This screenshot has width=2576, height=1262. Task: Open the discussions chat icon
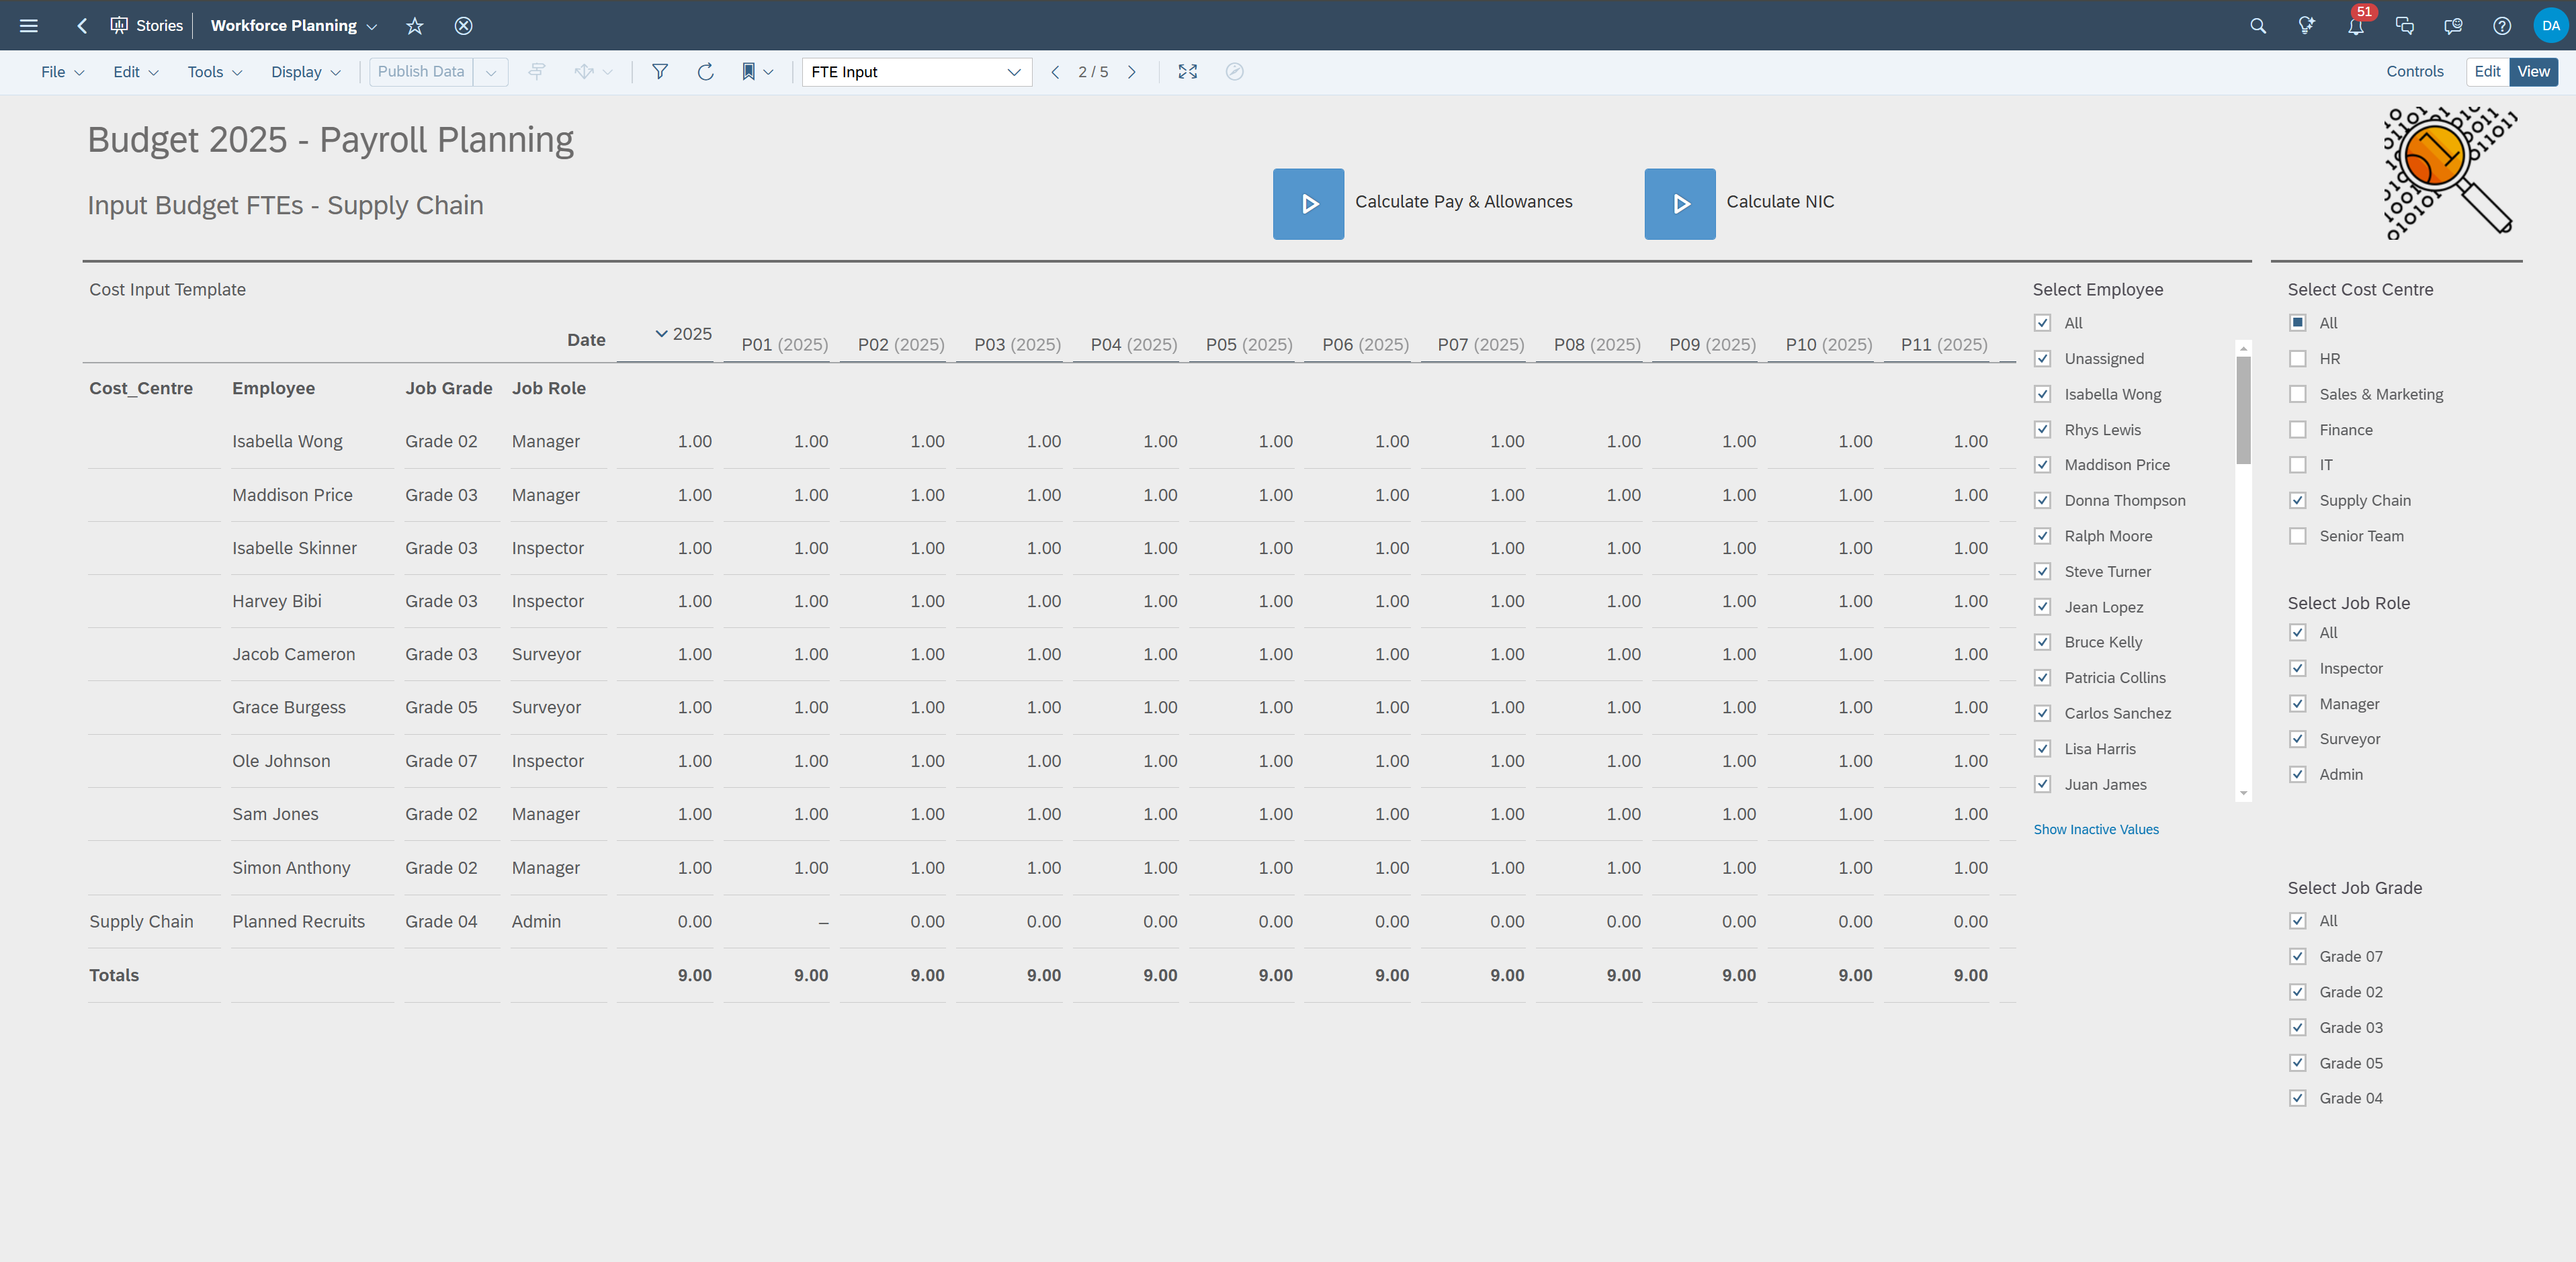(x=2405, y=26)
